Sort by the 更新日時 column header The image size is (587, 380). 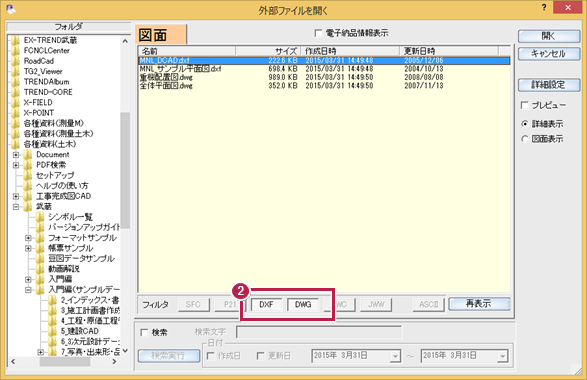point(449,51)
